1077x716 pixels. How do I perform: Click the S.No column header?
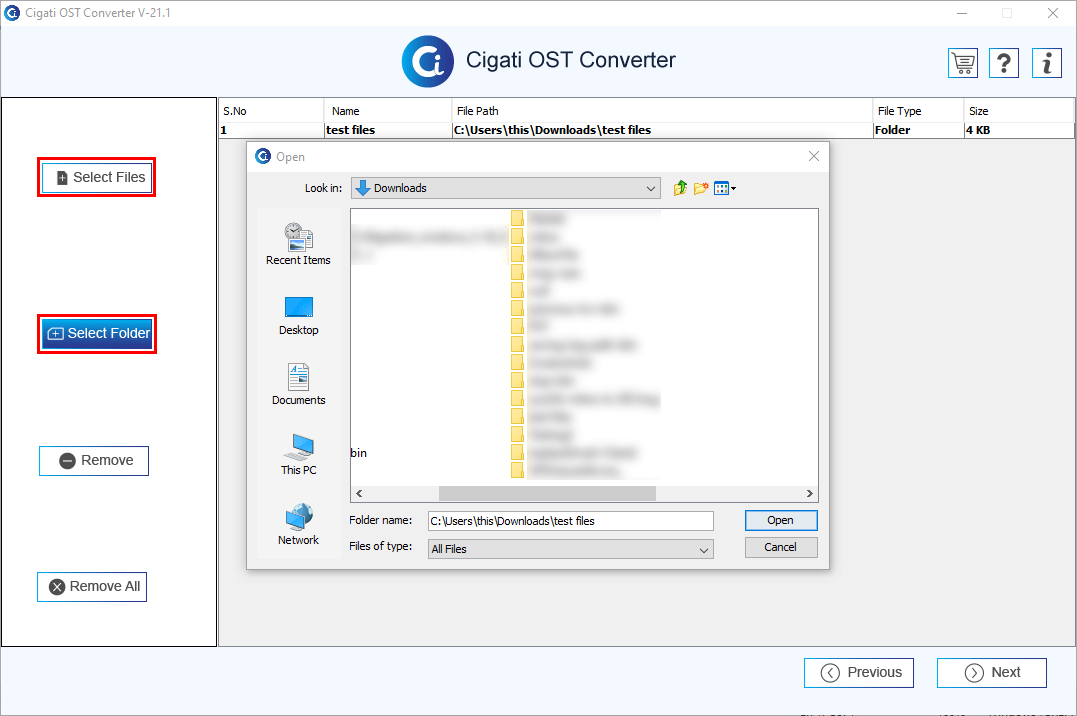tap(271, 111)
